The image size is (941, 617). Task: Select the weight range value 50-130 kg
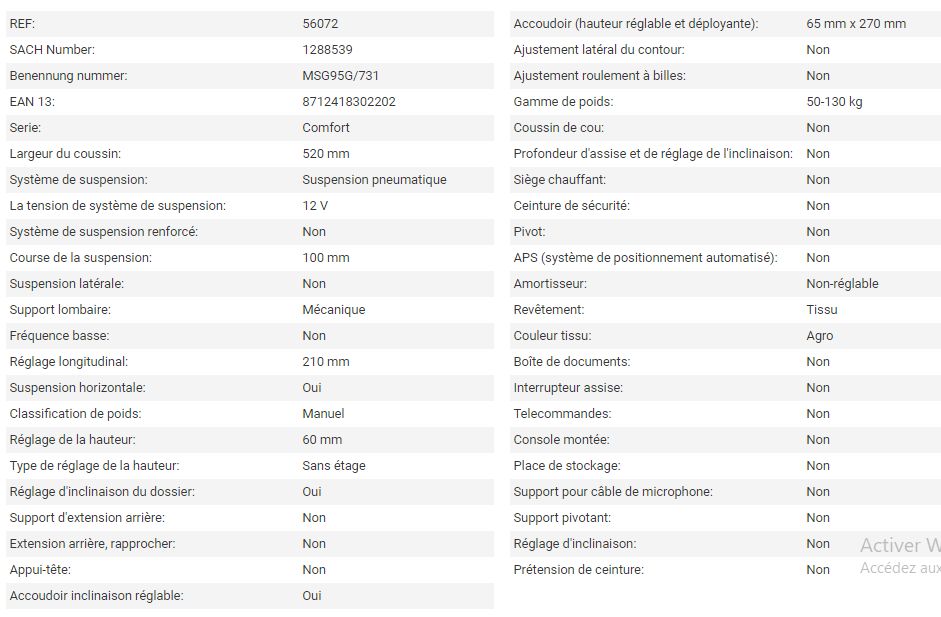[x=834, y=101]
